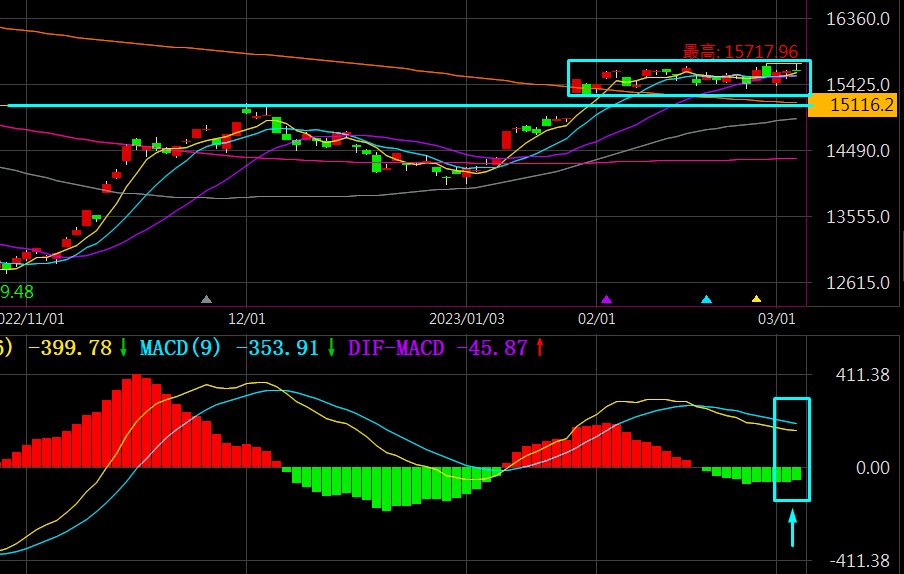
Task: Click the green down arrow after -399.78
Action: point(124,348)
